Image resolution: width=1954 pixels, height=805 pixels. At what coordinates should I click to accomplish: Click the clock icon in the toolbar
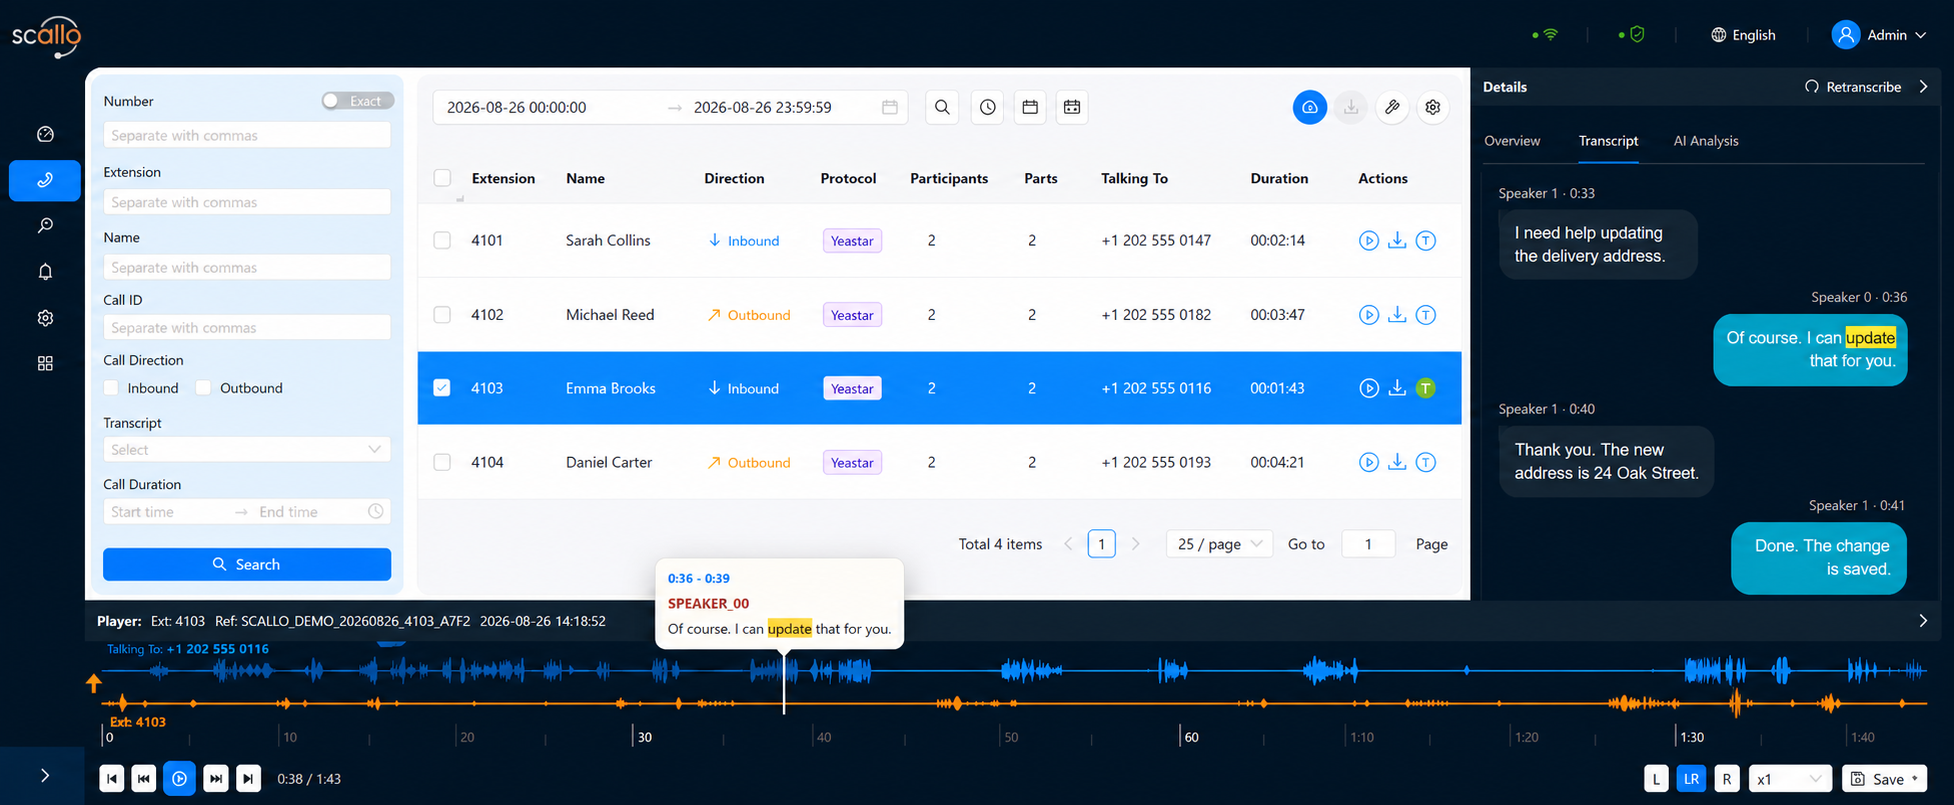tap(988, 107)
